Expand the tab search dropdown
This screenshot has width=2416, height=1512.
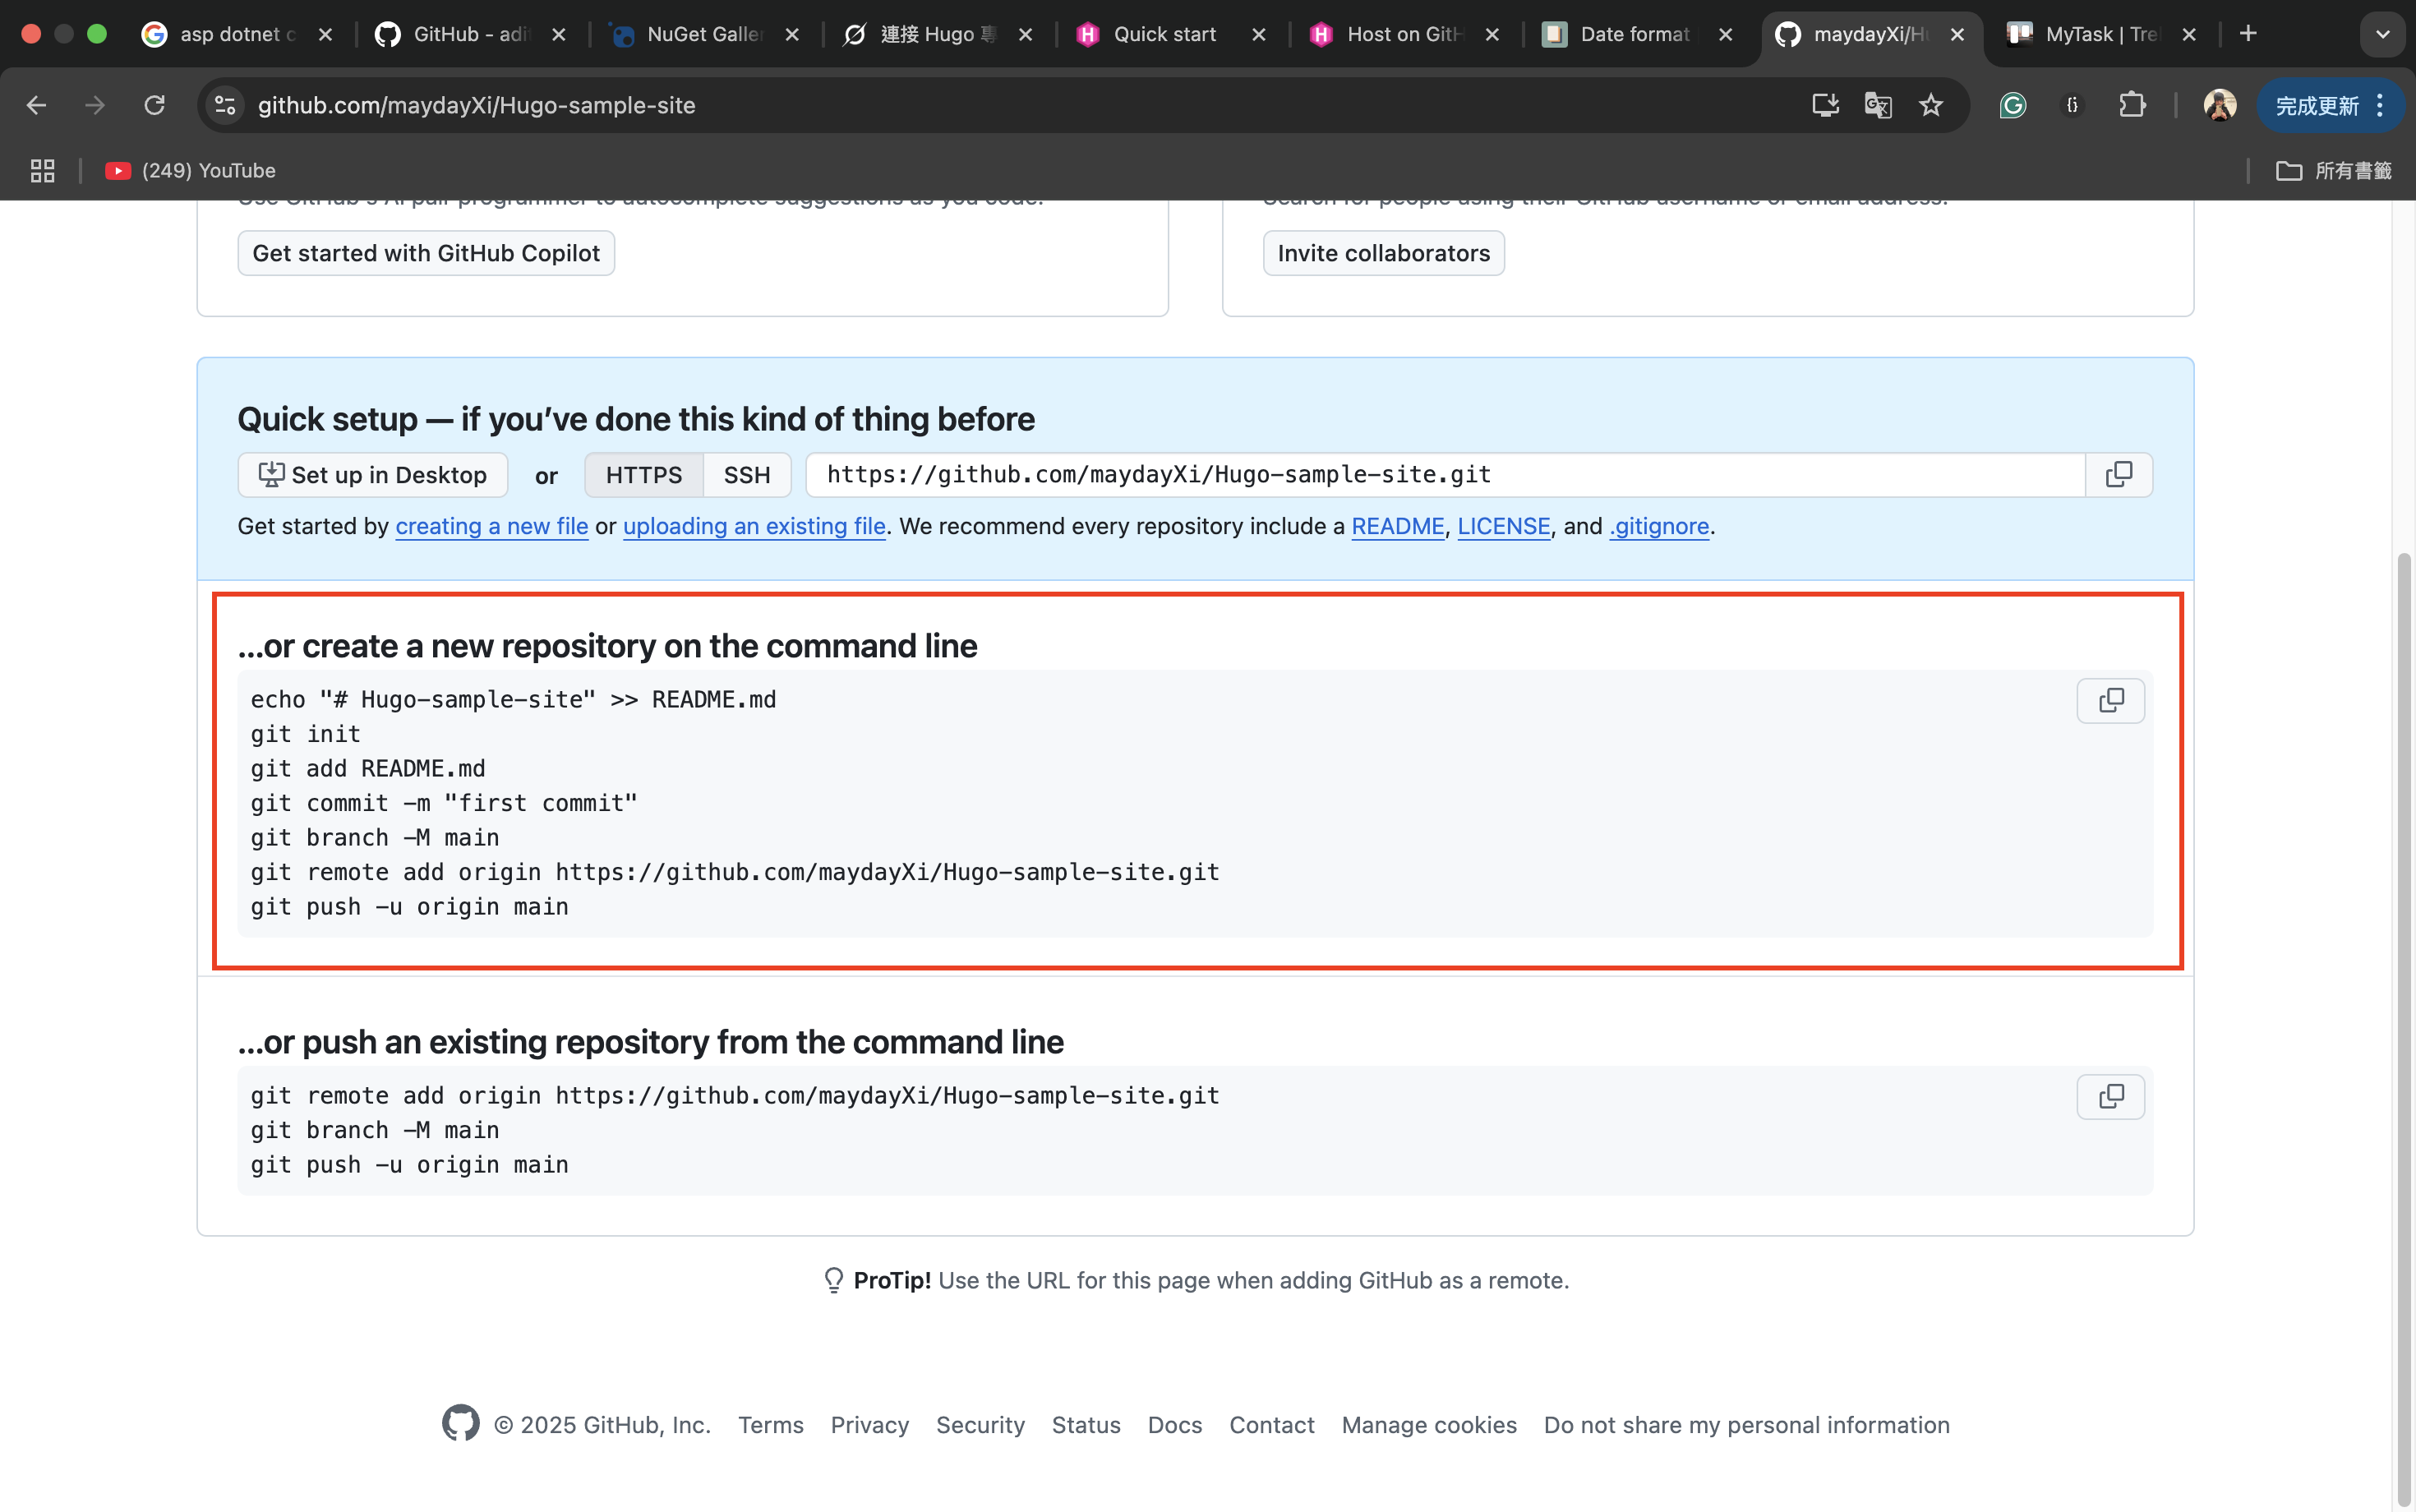click(x=2383, y=34)
